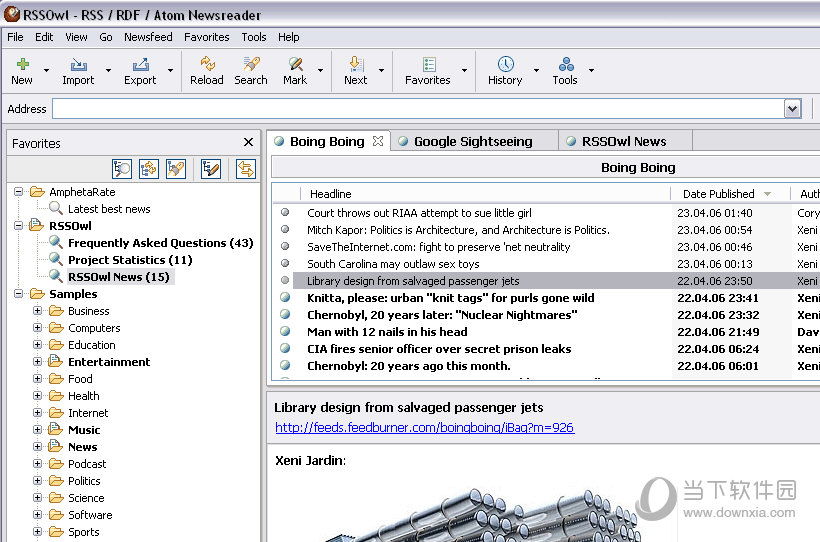Open Mark button dropdown arrow
Image resolution: width=820 pixels, height=542 pixels.
pyautogui.click(x=320, y=70)
